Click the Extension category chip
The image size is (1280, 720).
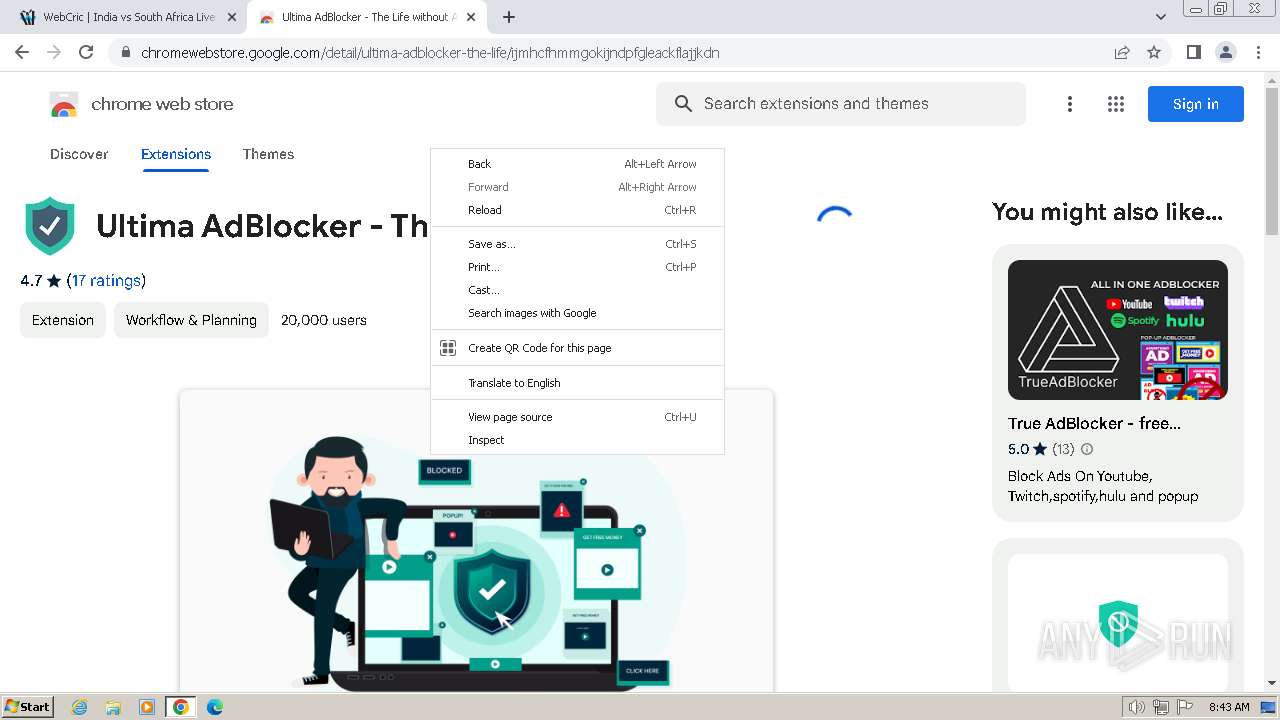(x=63, y=320)
